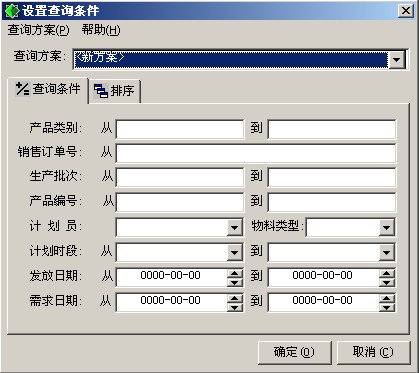This screenshot has height=373, width=419.
Task: Click the 产品类别 从 text box
Action: [180, 129]
